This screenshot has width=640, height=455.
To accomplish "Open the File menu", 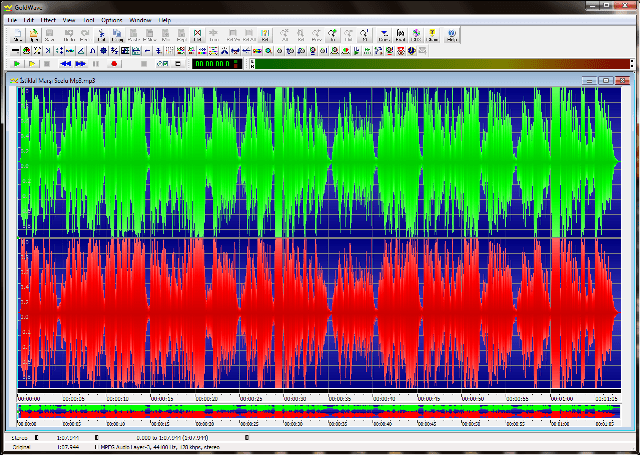I will [x=11, y=20].
